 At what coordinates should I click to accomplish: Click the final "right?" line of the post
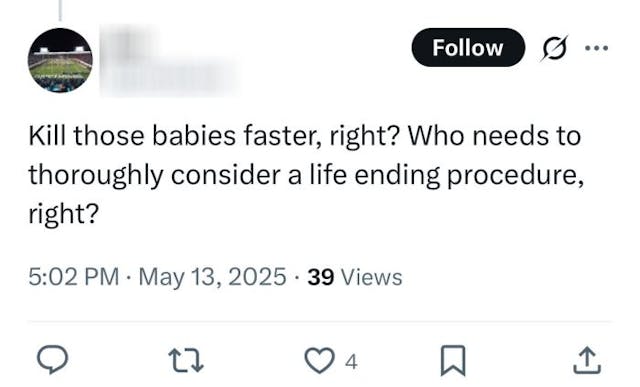pos(64,214)
